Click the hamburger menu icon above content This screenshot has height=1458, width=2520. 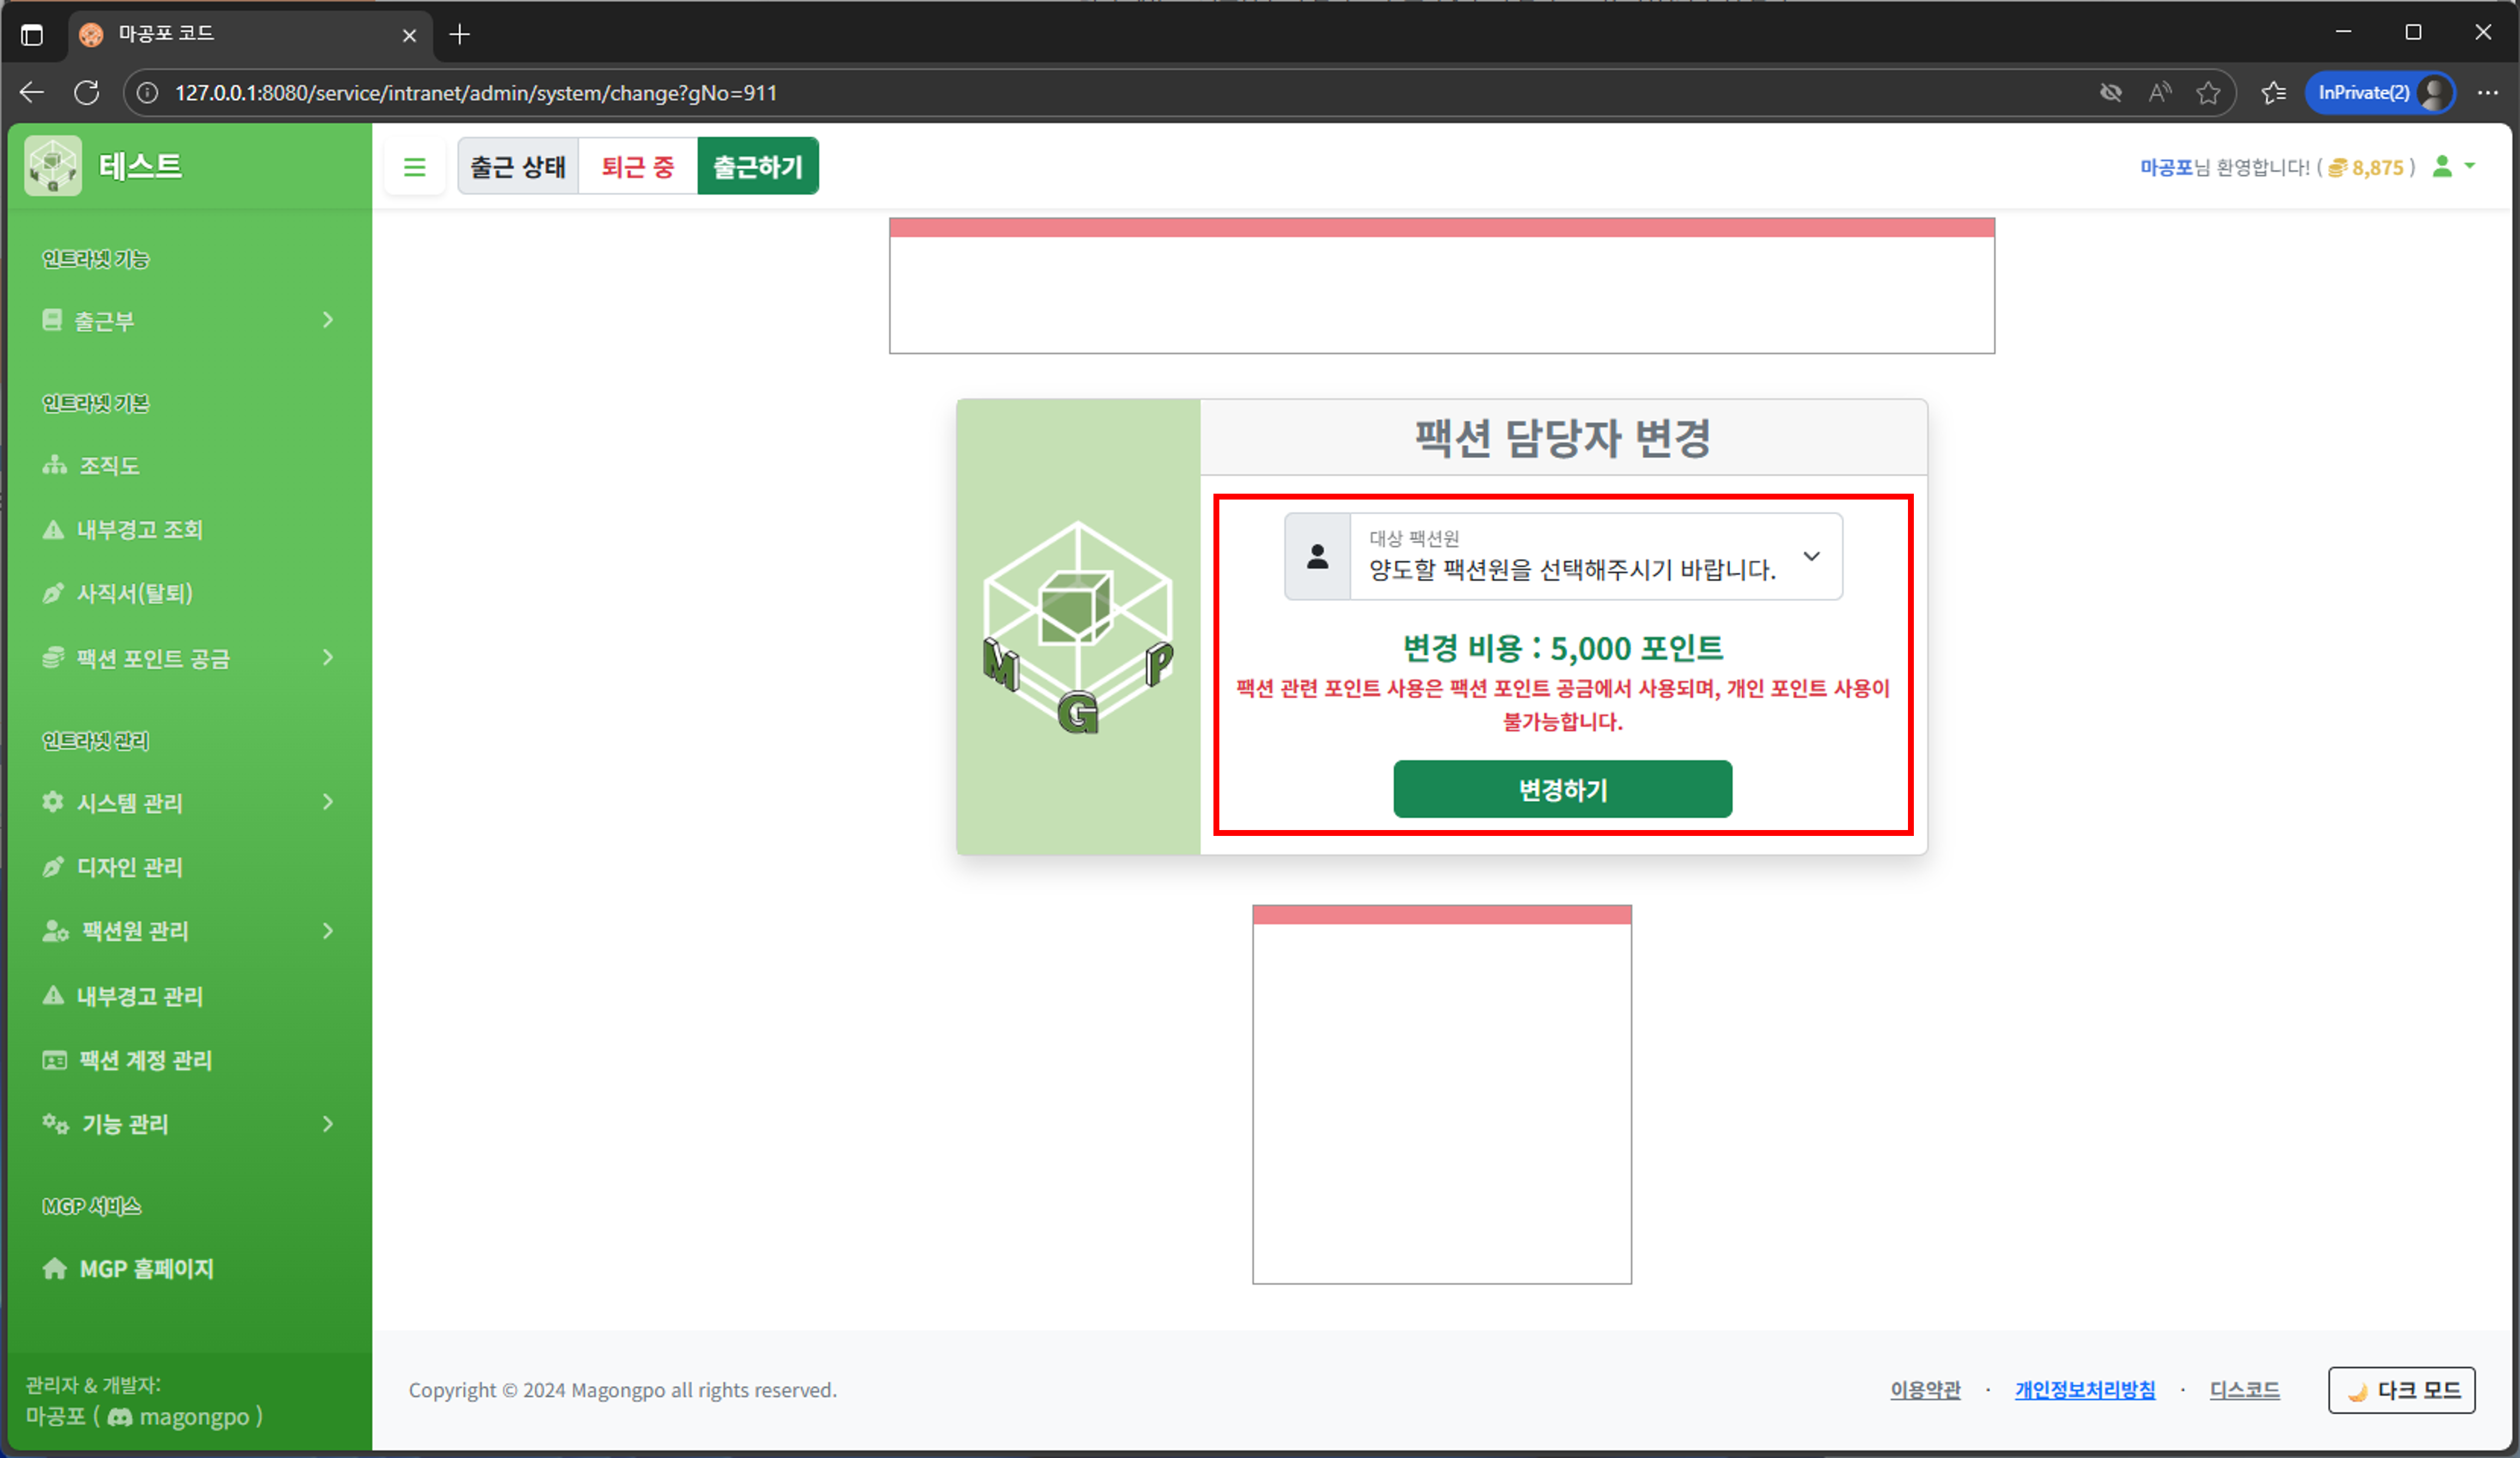(x=415, y=166)
